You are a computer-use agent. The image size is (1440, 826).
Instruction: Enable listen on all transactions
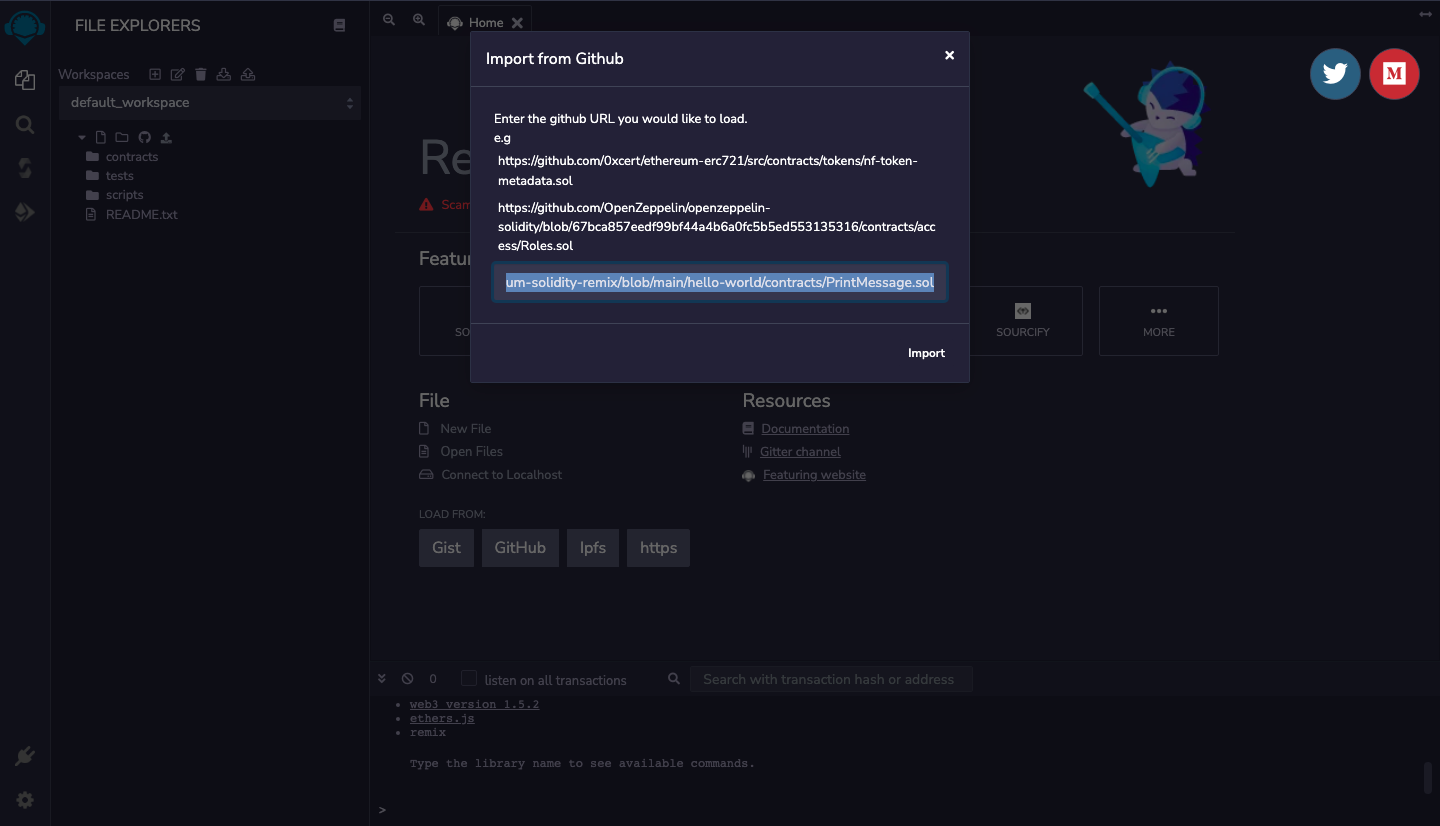[x=468, y=678]
